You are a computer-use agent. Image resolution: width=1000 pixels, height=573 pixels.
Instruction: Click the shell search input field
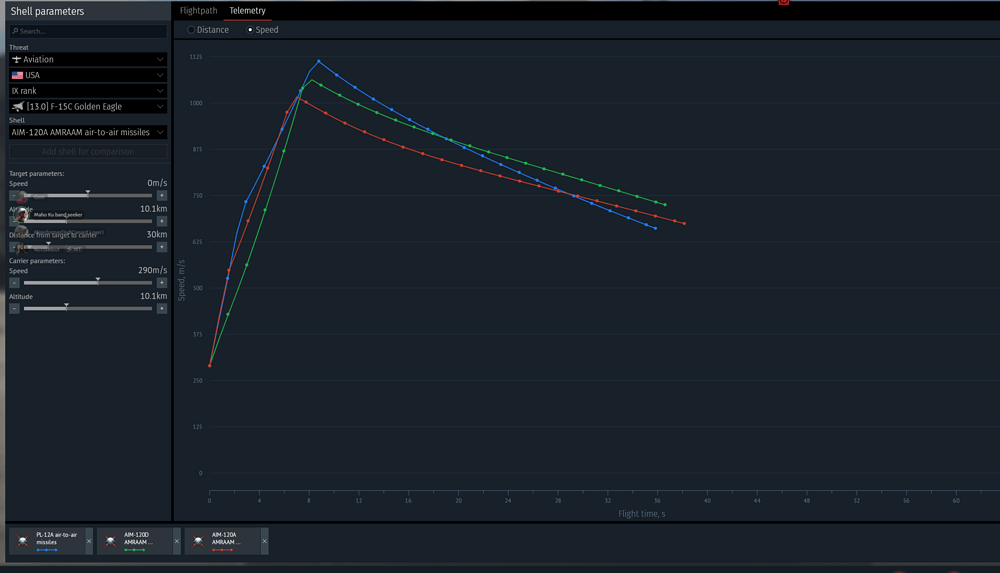pyautogui.click(x=88, y=31)
